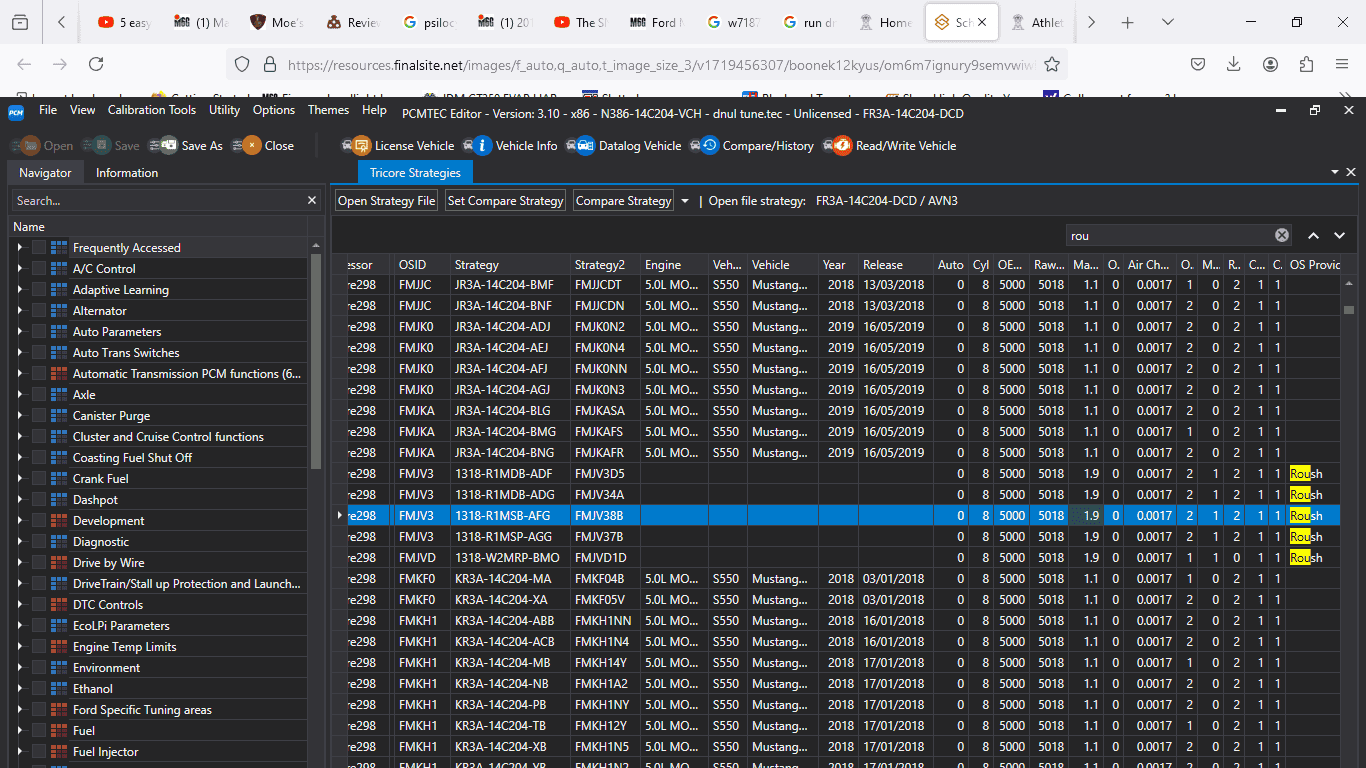Open the Utility menu
The image size is (1366, 768).
[x=224, y=110]
